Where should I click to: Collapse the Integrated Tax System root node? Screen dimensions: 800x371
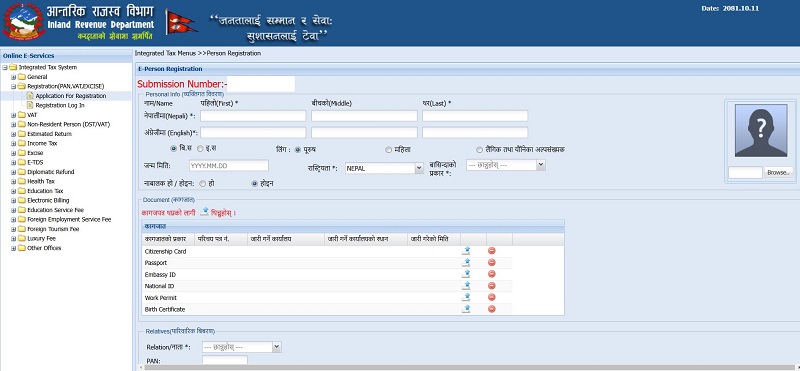5,67
